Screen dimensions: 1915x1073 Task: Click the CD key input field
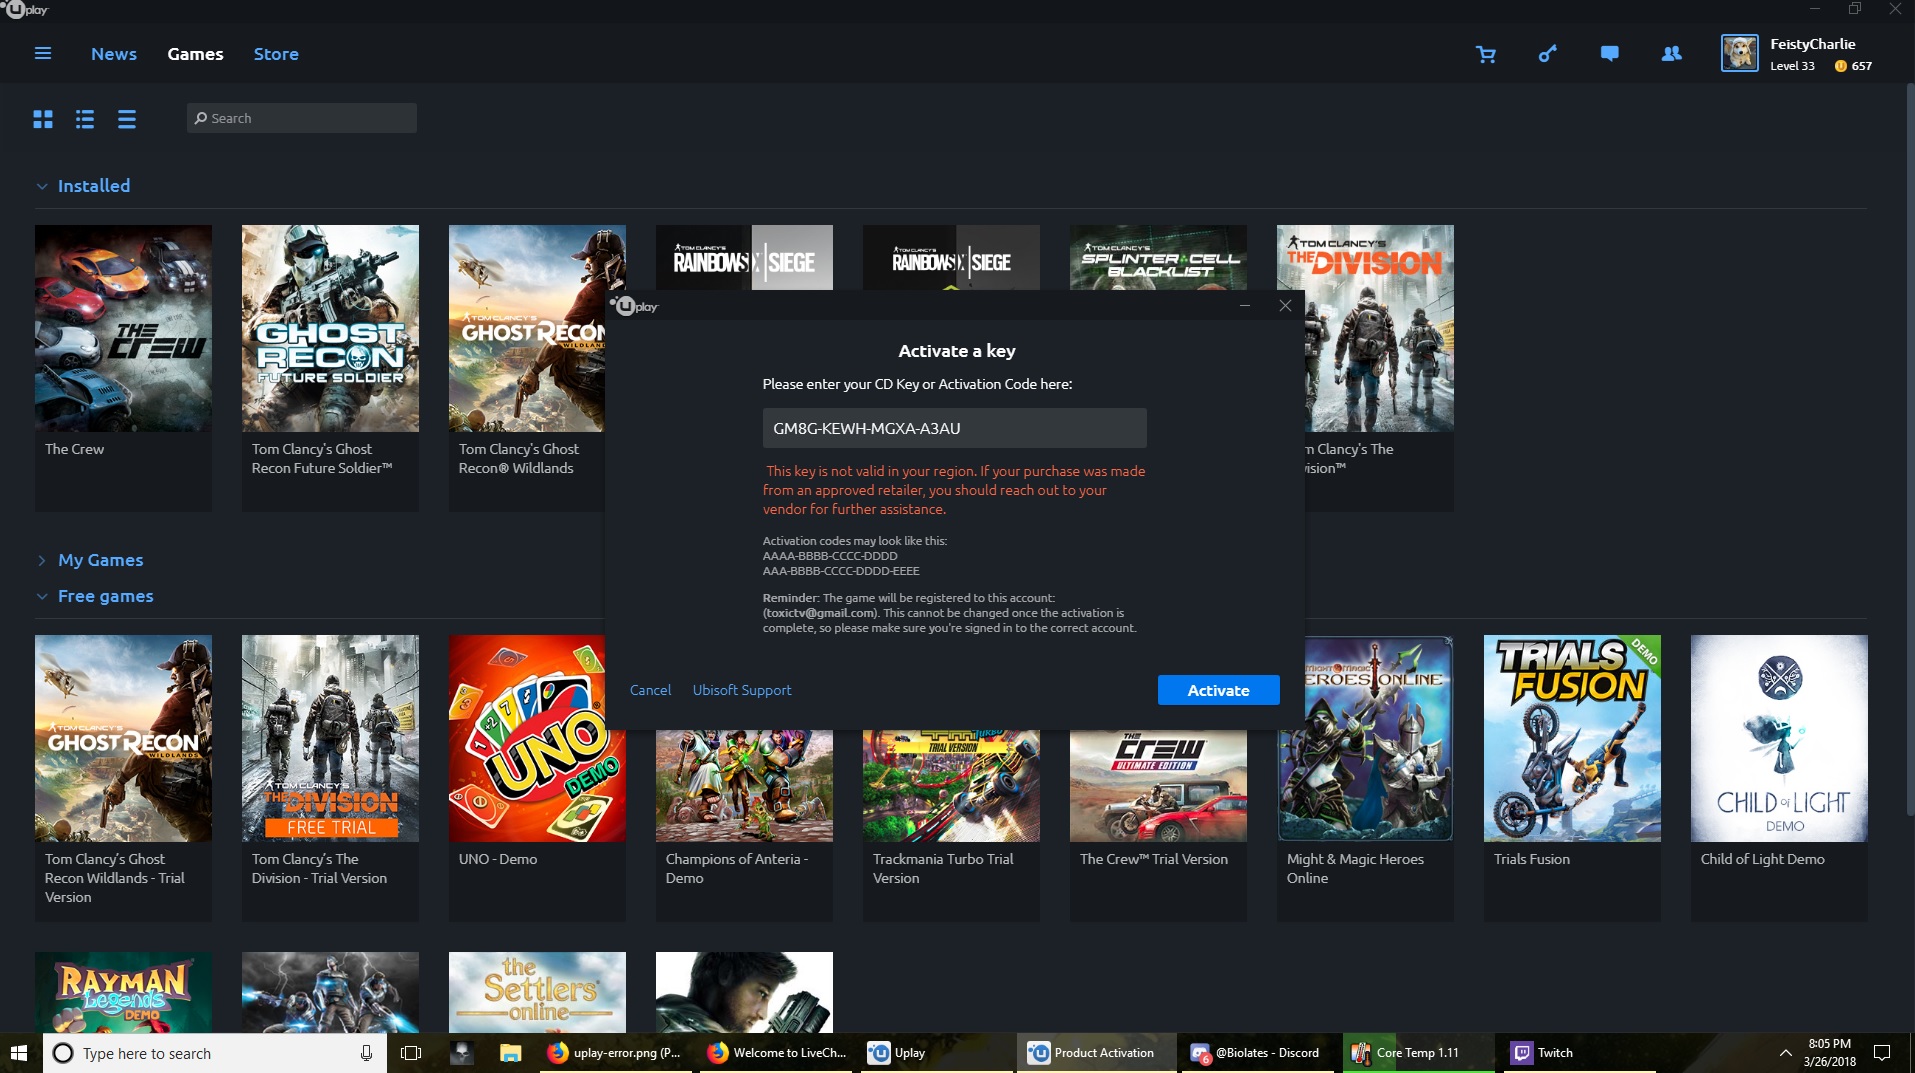click(x=954, y=428)
